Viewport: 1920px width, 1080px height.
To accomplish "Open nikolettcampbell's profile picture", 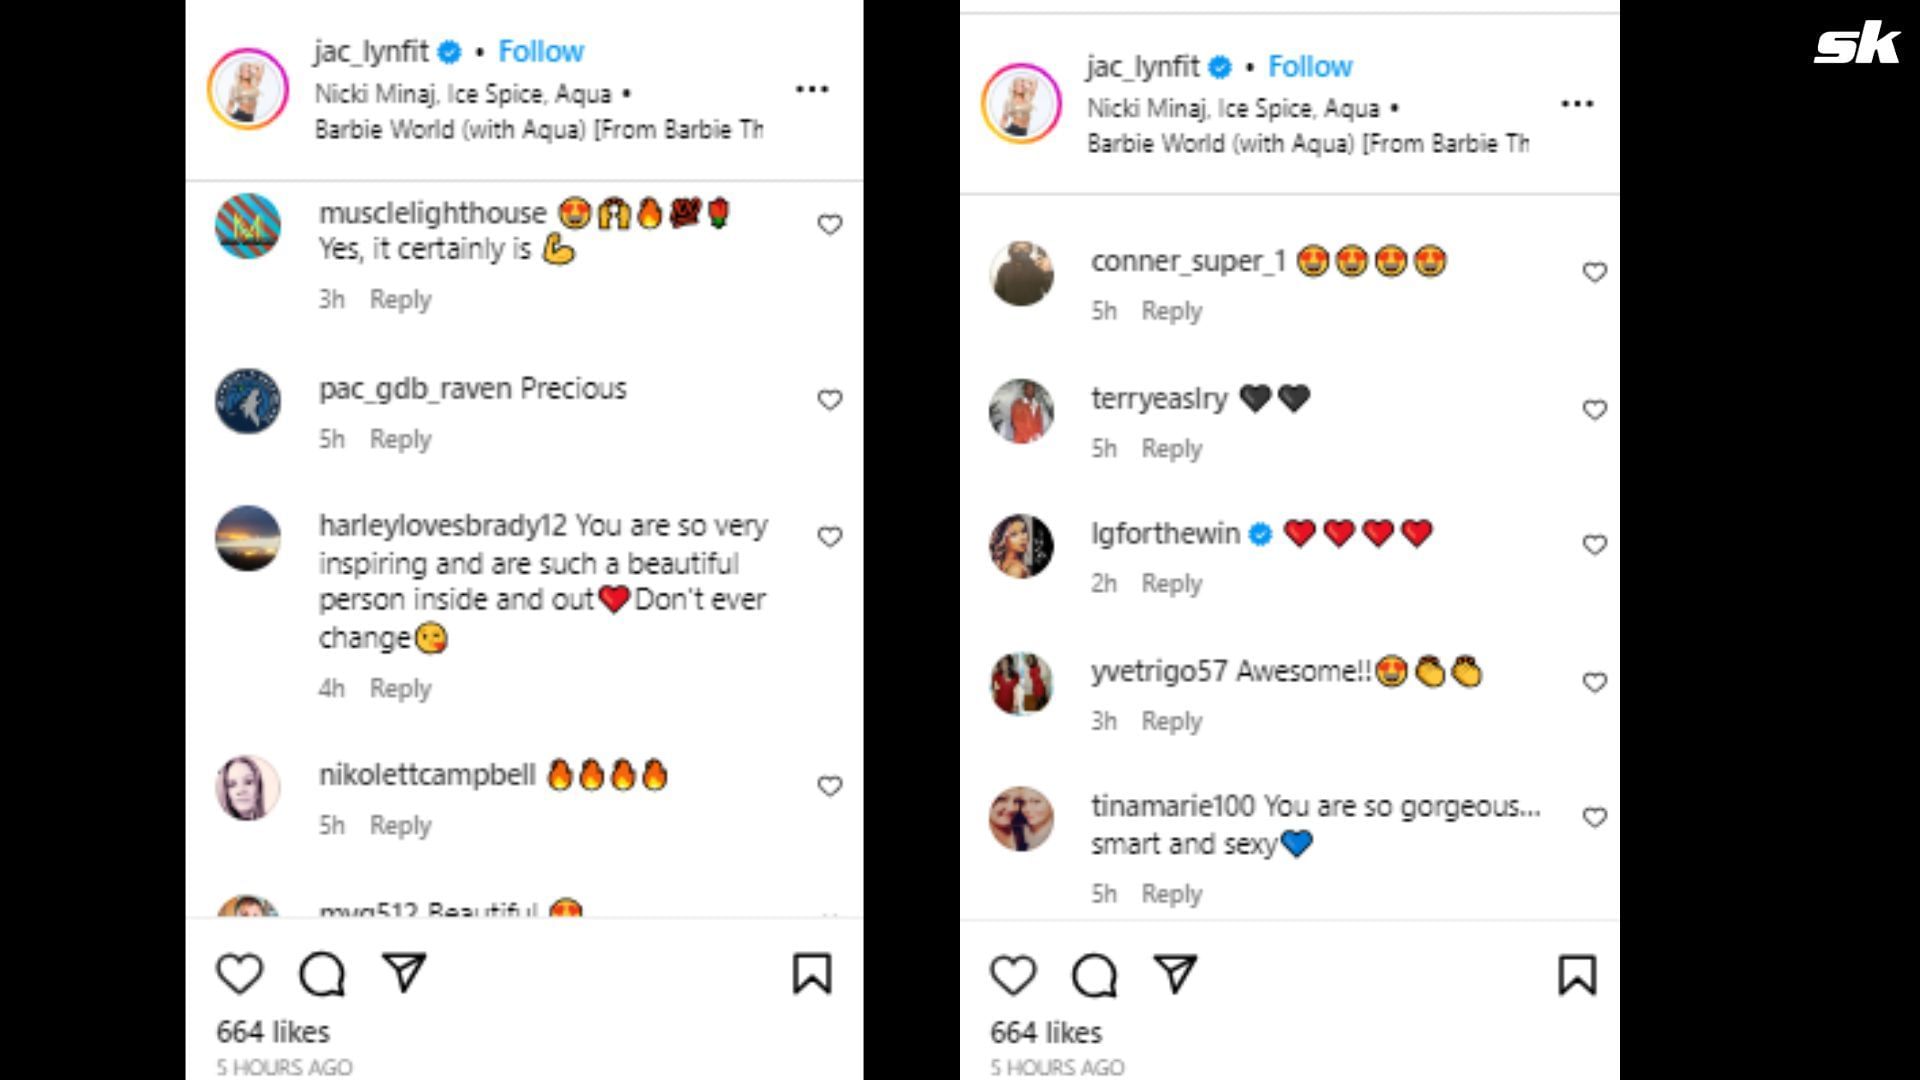I will 248,788.
